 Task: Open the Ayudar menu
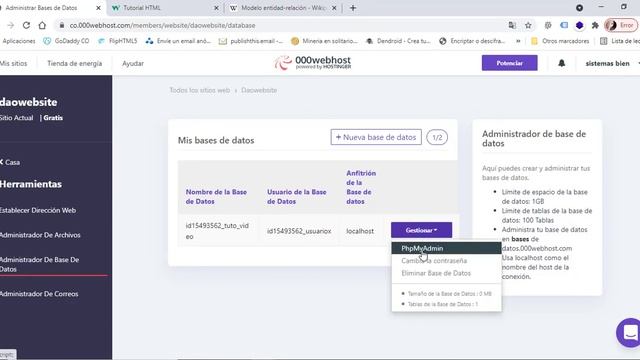[133, 63]
